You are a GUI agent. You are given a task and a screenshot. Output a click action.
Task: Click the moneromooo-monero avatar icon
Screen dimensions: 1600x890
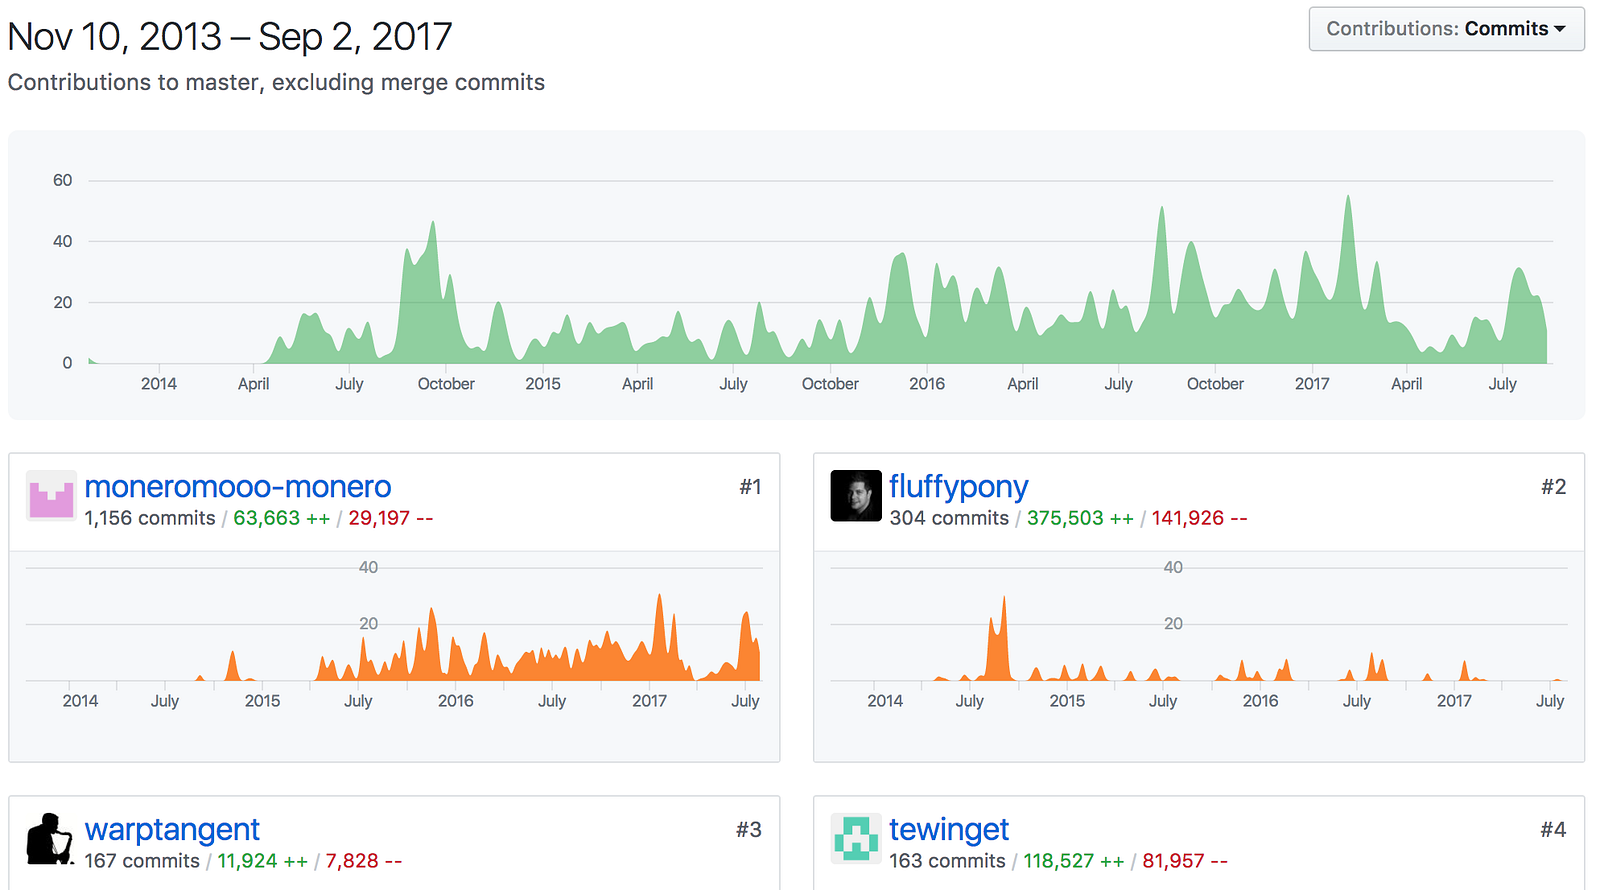[x=52, y=496]
